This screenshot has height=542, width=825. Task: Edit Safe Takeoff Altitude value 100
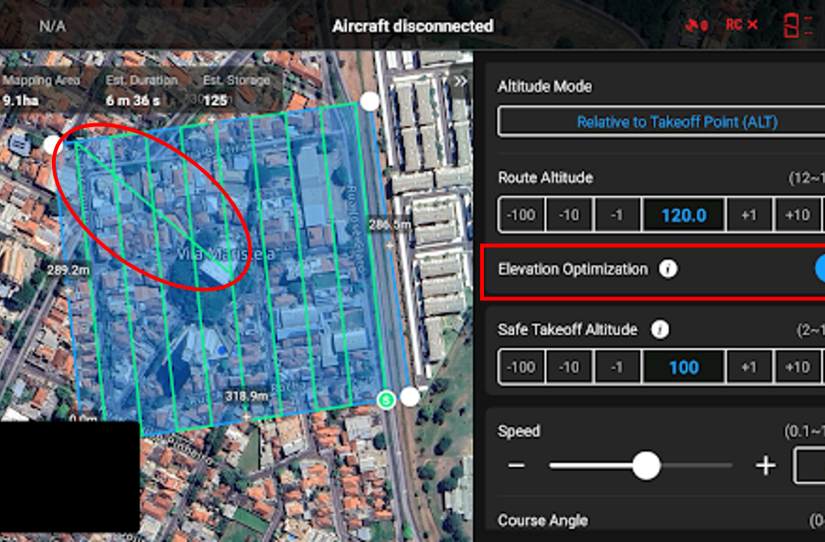tap(683, 367)
